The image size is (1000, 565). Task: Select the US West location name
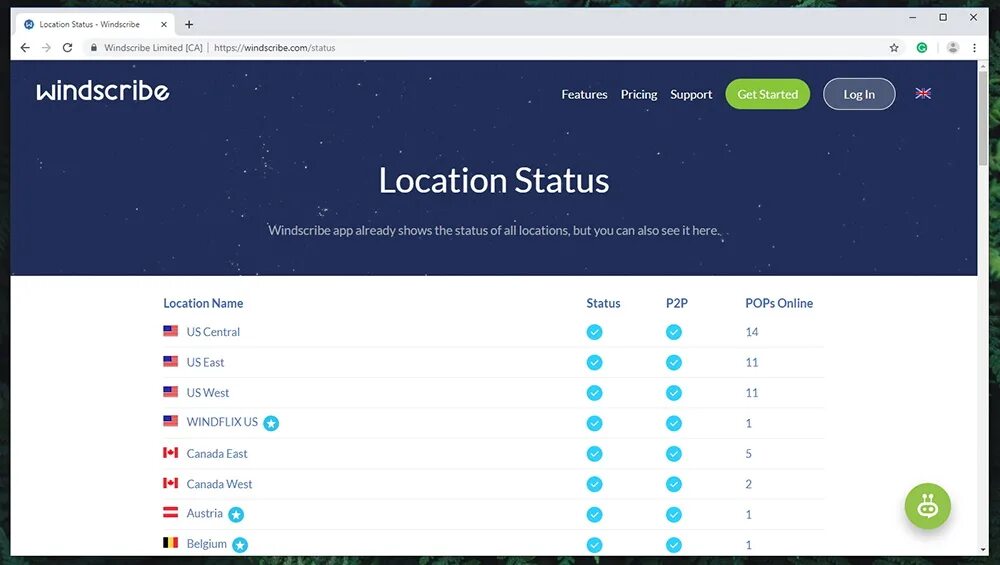point(208,393)
